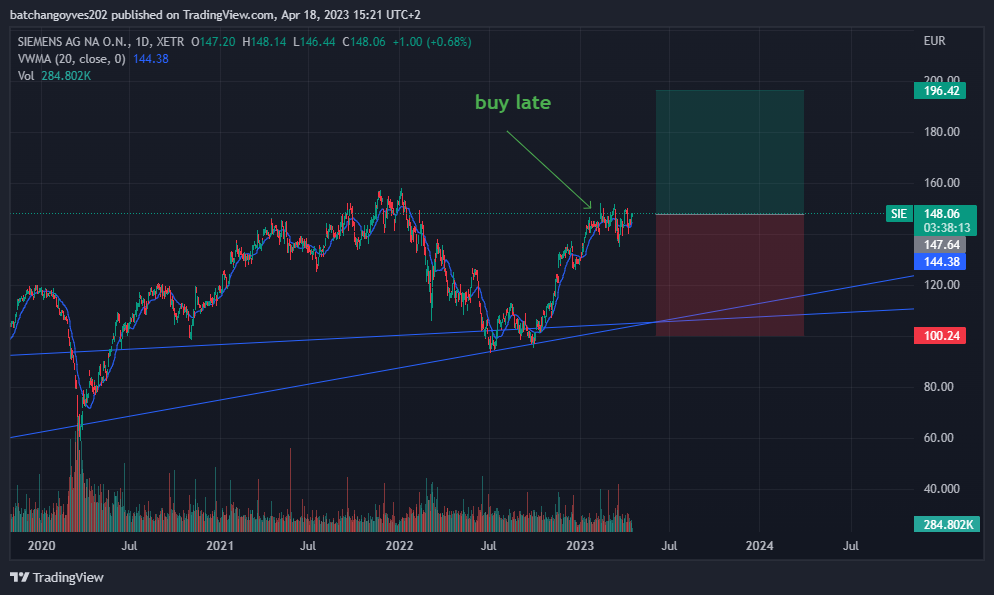Click the 2020 label on the time axis
The height and width of the screenshot is (595, 994).
pos(41,546)
